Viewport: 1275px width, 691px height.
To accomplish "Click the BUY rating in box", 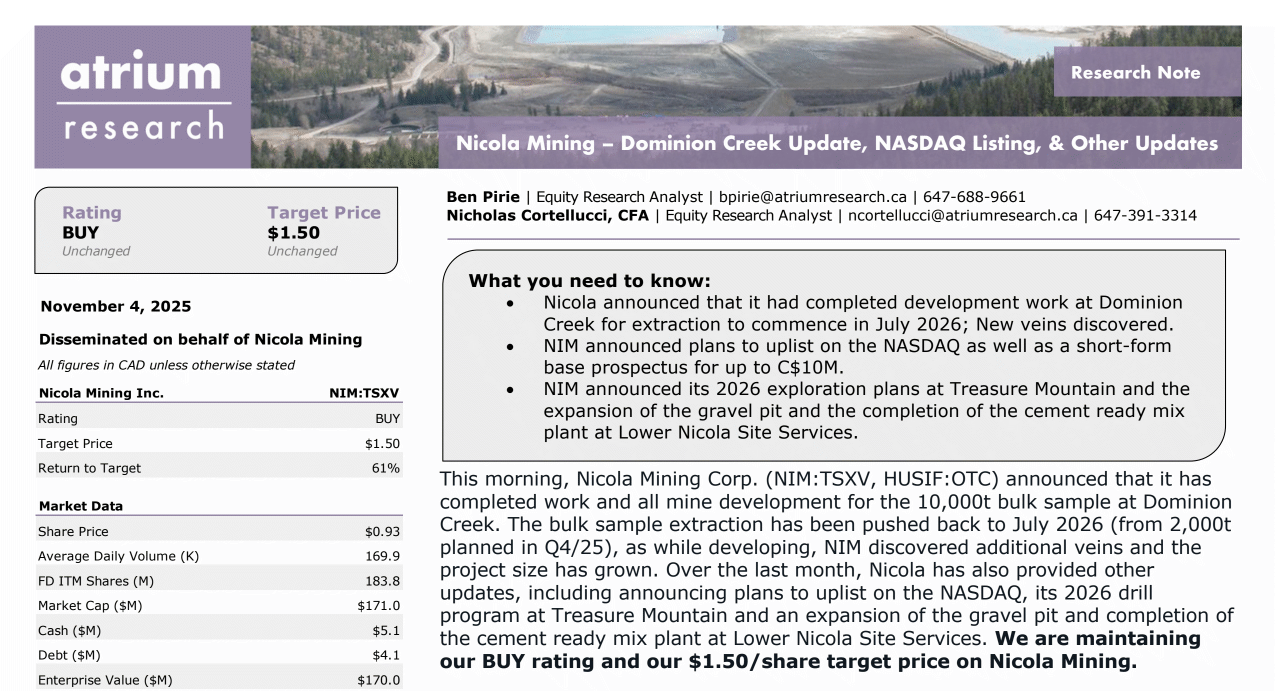I will (80, 232).
